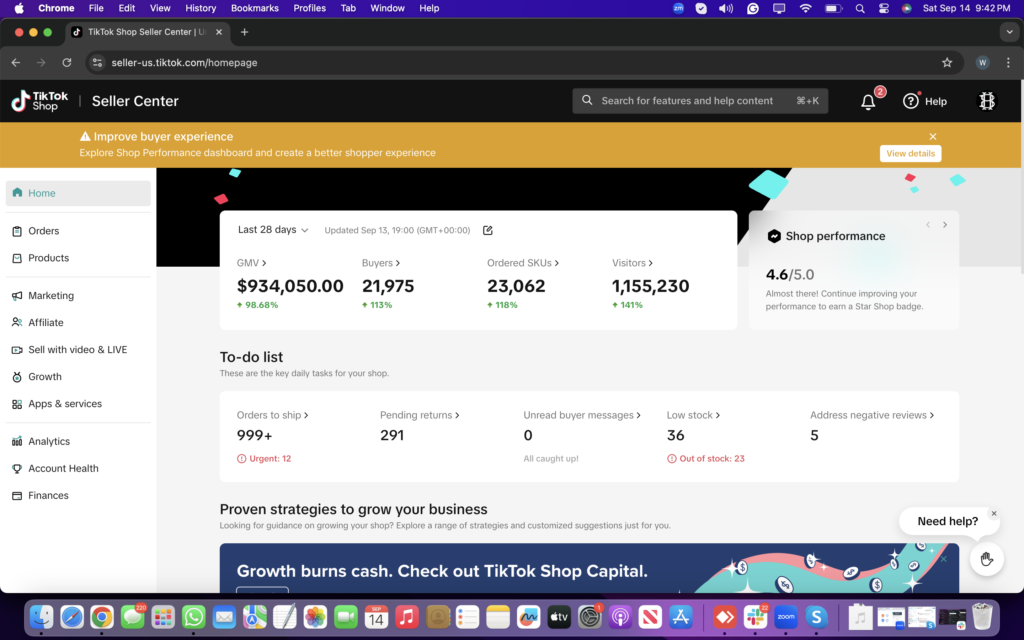Click the edit icon beside updated date
Image resolution: width=1024 pixels, height=640 pixels.
[x=488, y=230]
